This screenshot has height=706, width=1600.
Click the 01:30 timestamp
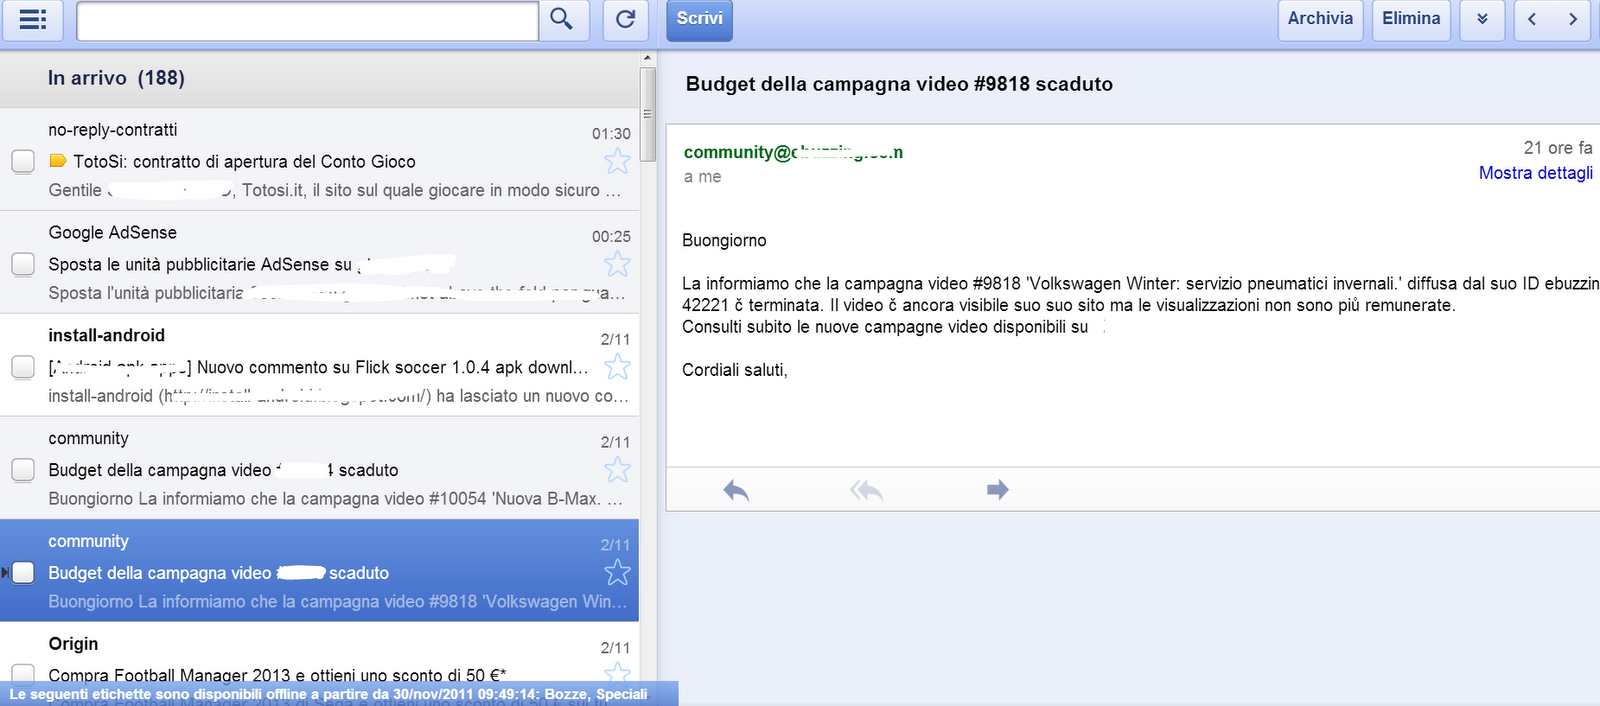611,134
